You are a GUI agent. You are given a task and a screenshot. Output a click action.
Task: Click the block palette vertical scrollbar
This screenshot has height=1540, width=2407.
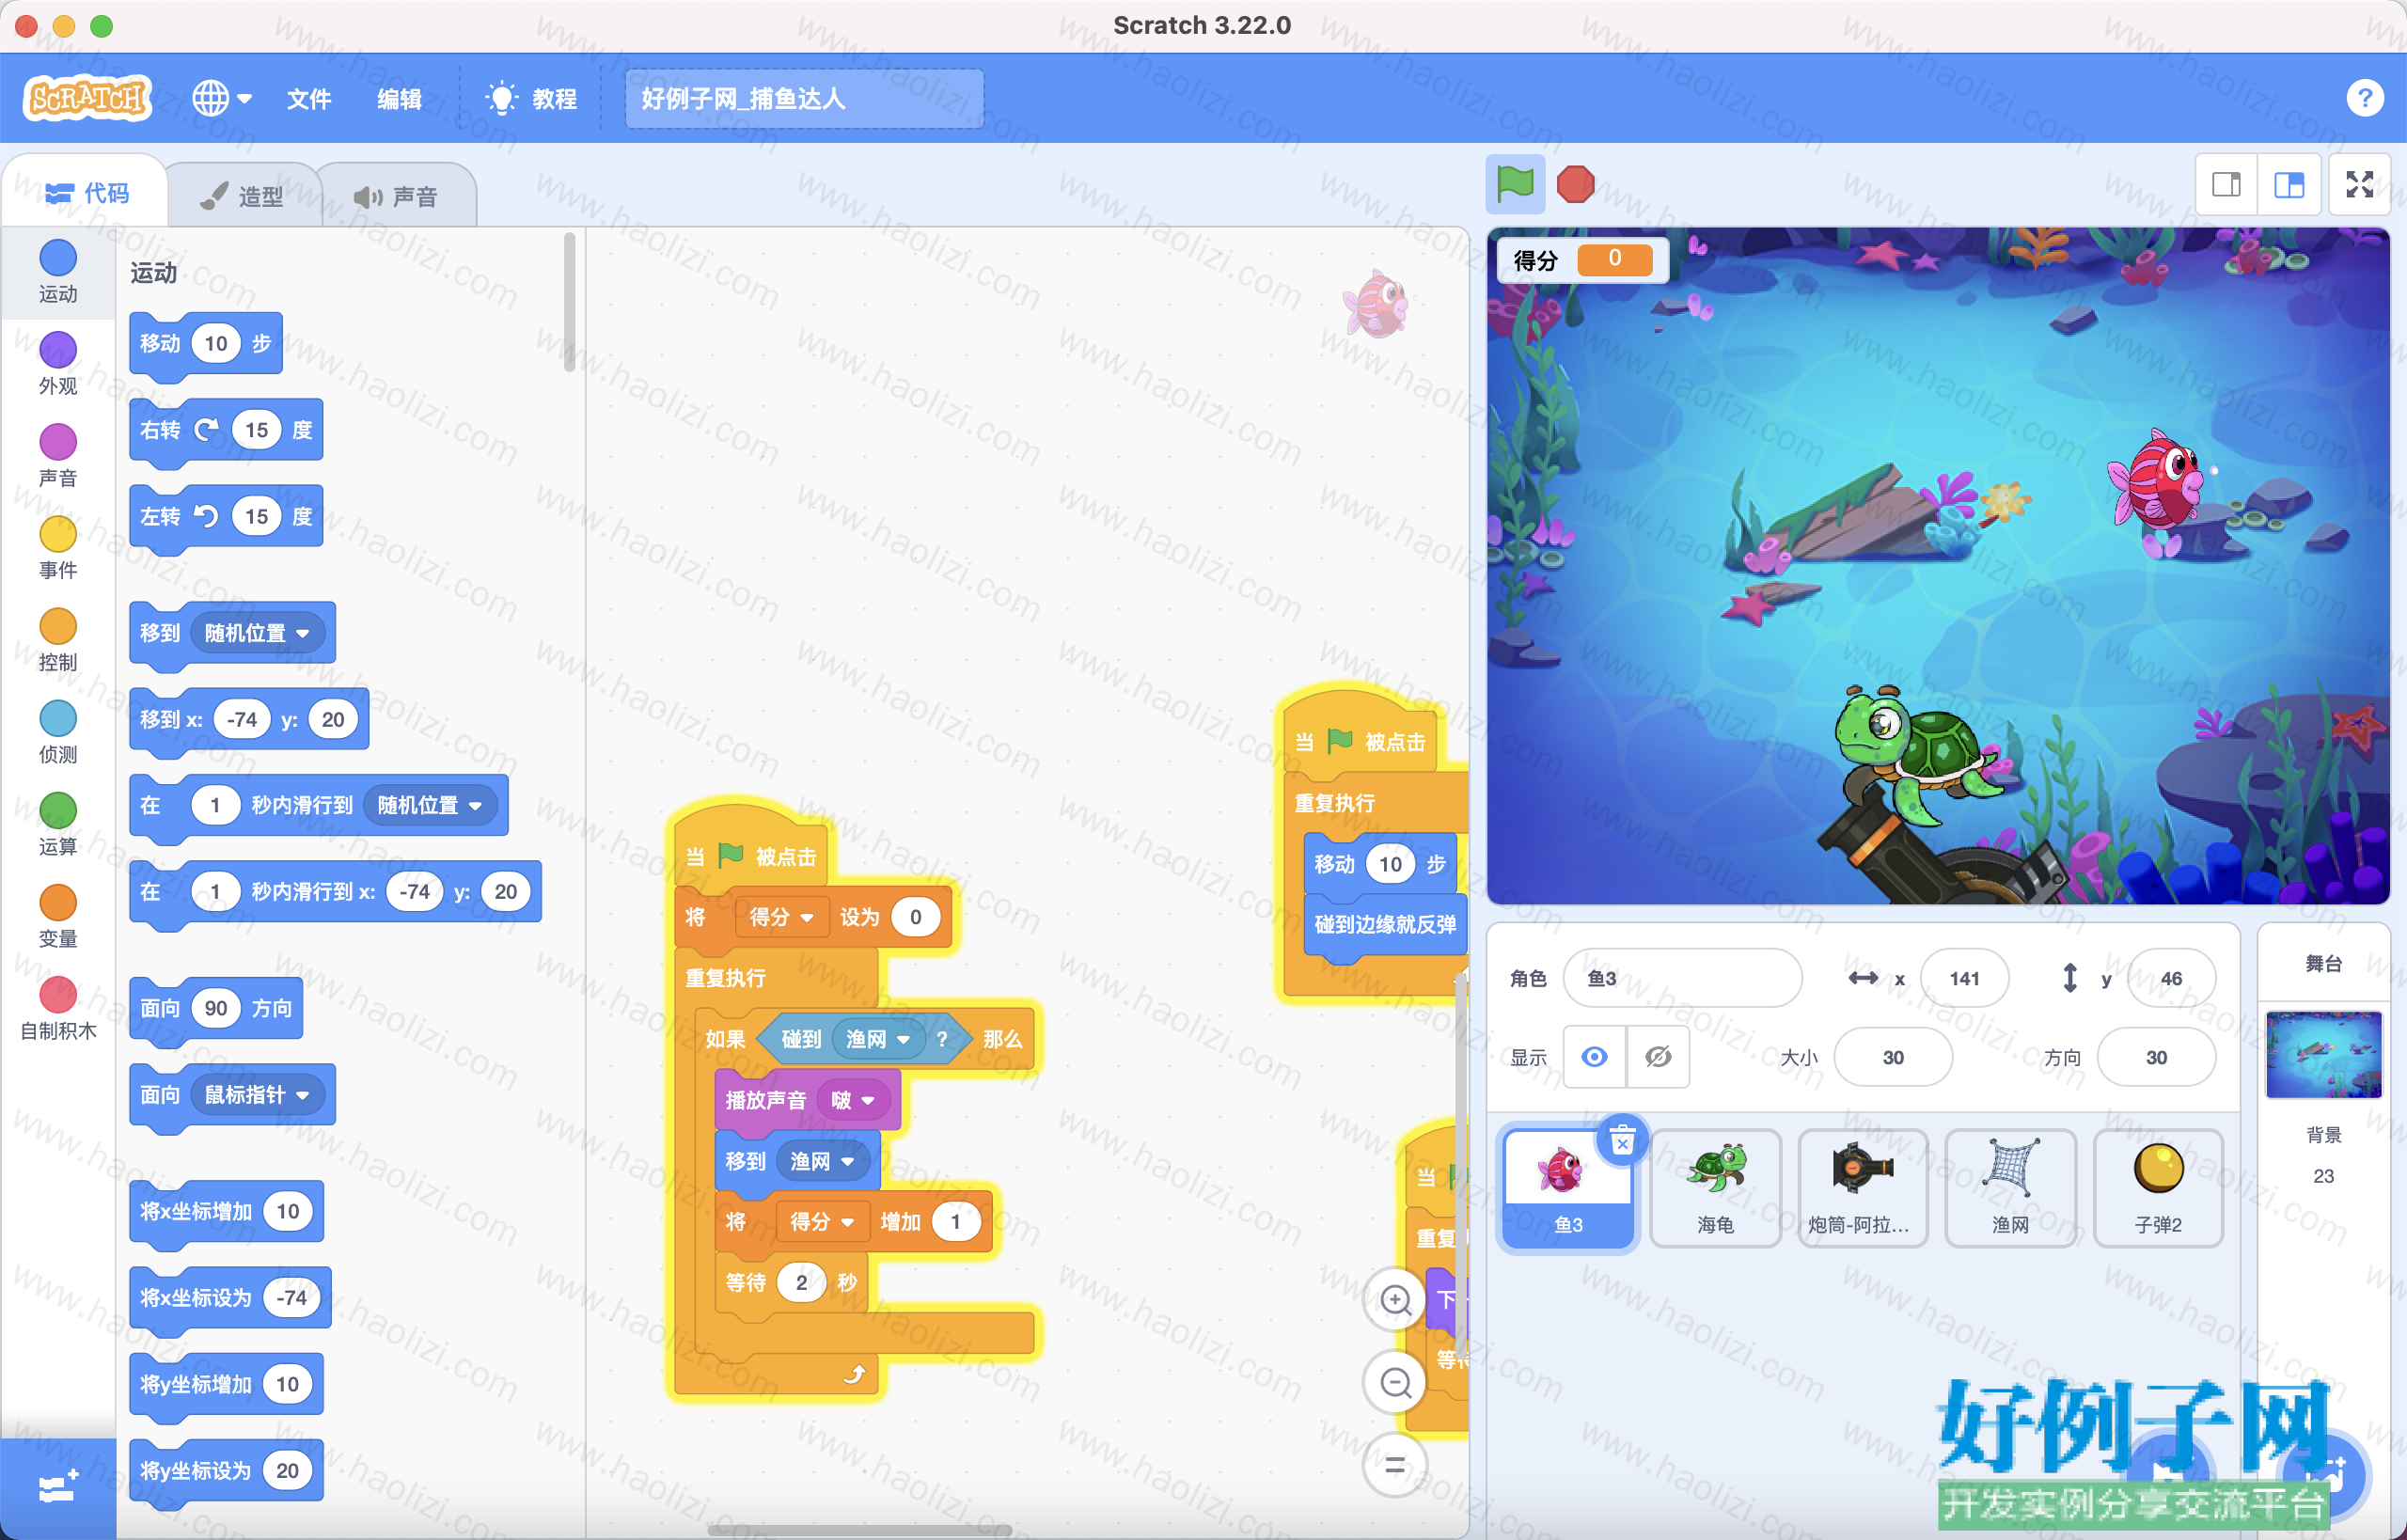569,301
